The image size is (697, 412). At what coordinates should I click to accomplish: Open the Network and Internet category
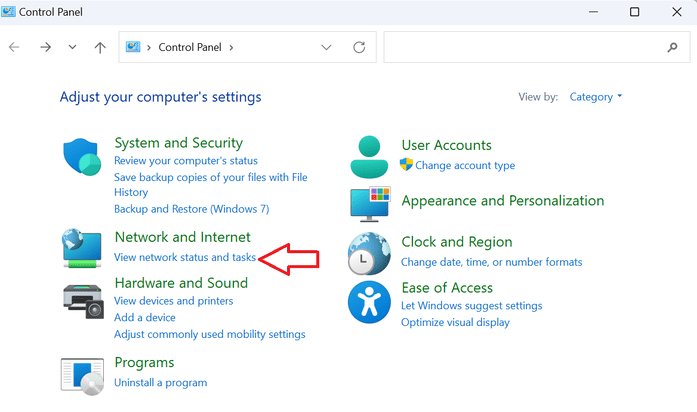click(x=183, y=237)
